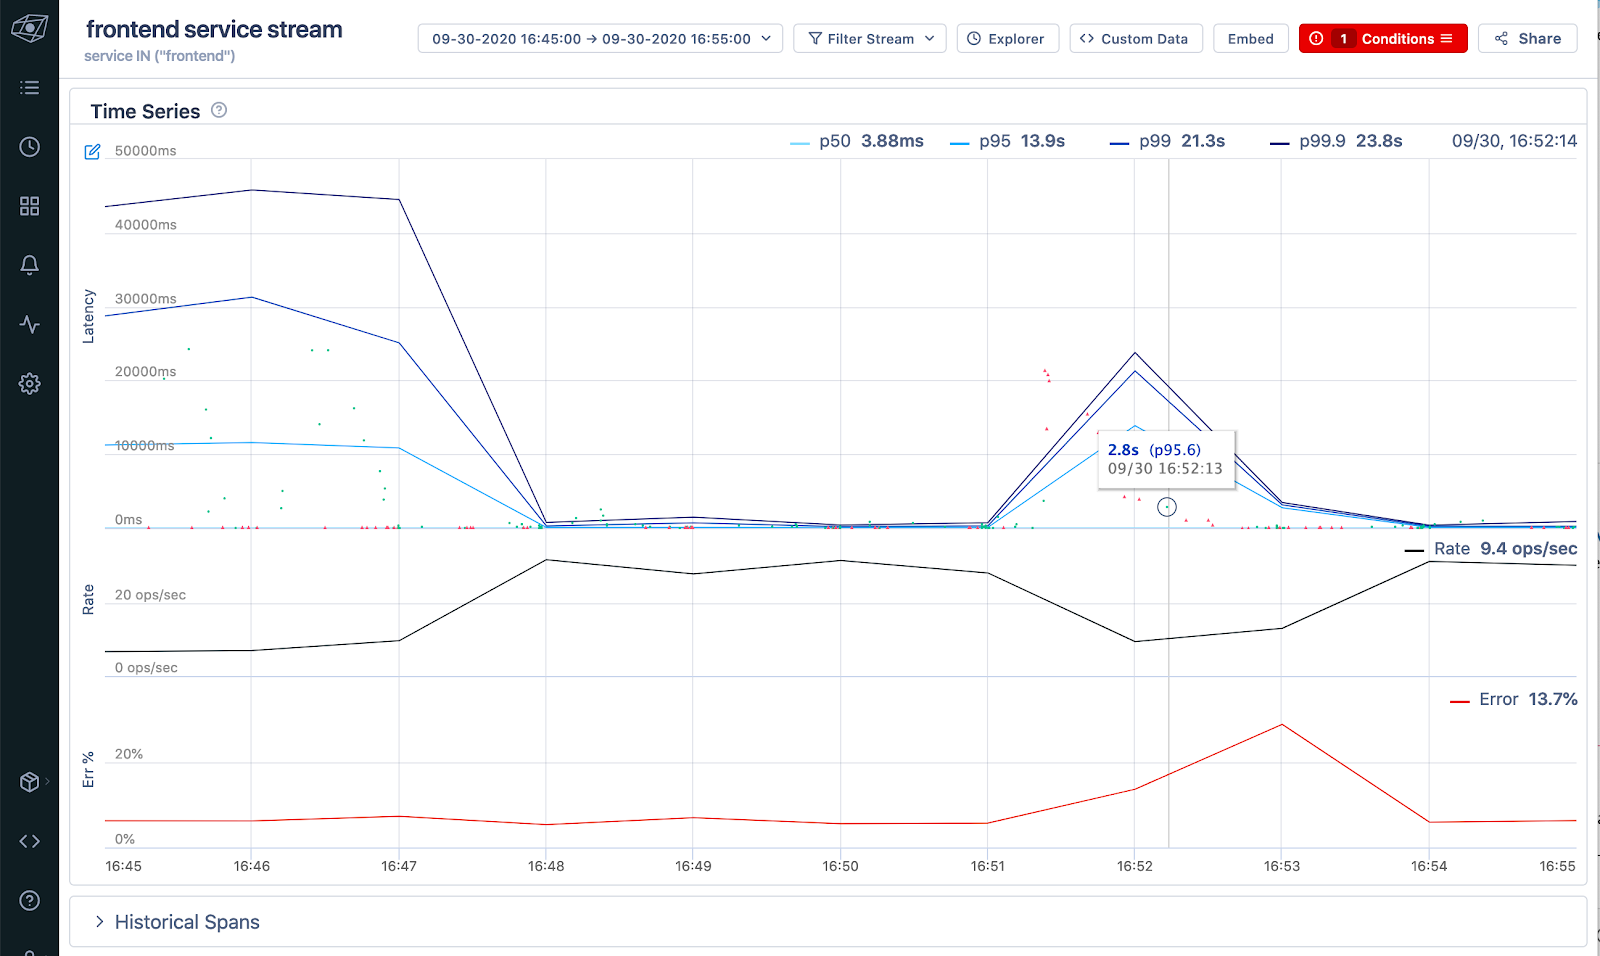The height and width of the screenshot is (956, 1600).
Task: Click the Time Series help icon
Action: (219, 110)
